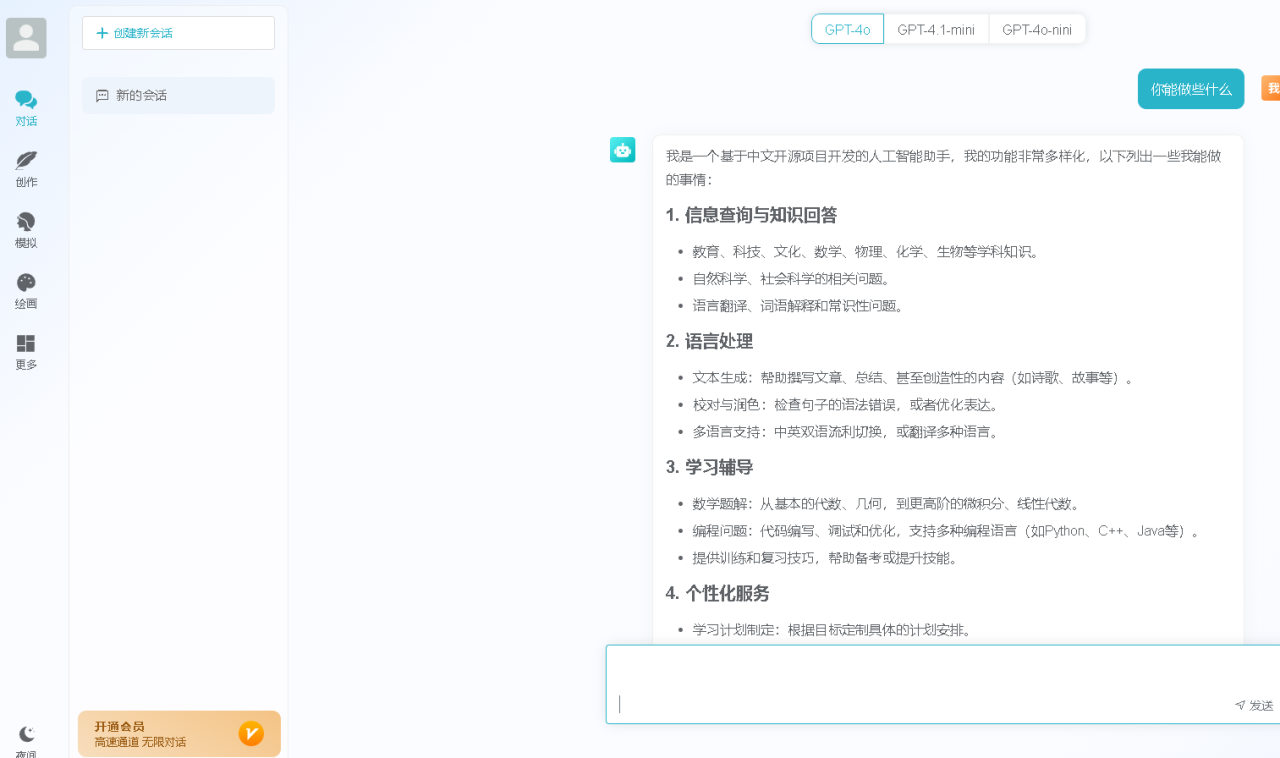Click the orange V membership badge

pos(251,734)
